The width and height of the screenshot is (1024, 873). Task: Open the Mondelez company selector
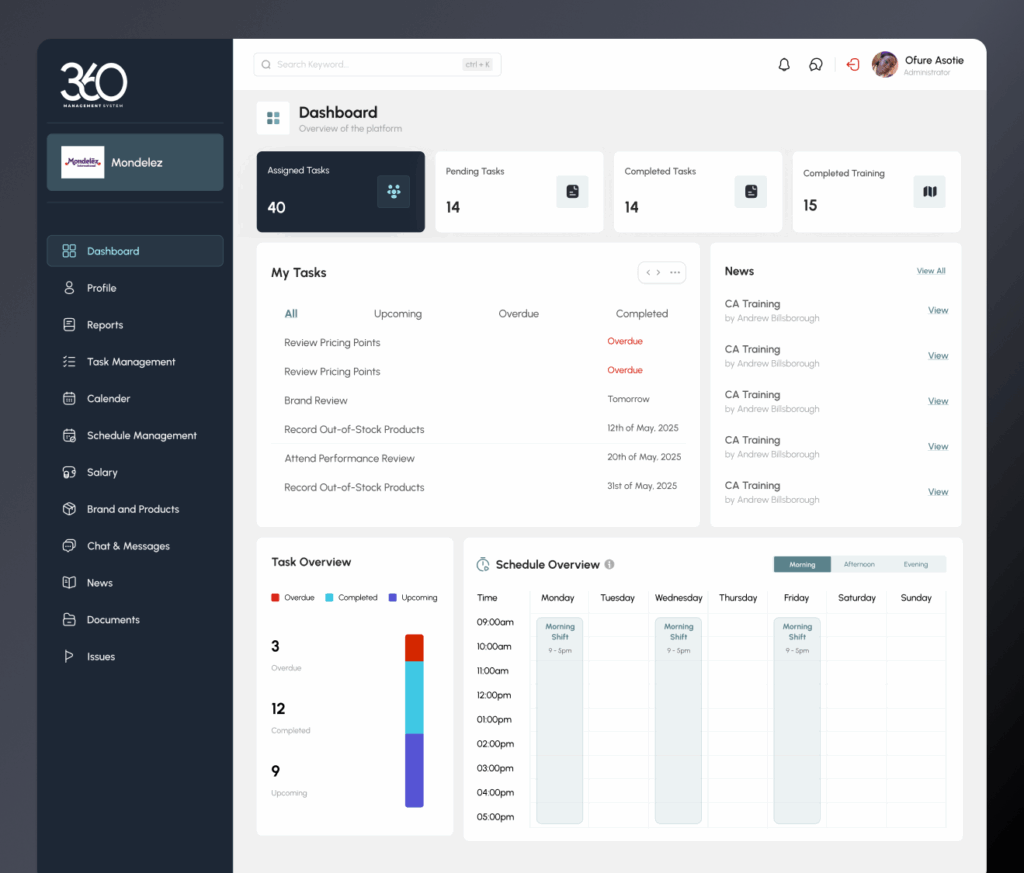[x=135, y=162]
